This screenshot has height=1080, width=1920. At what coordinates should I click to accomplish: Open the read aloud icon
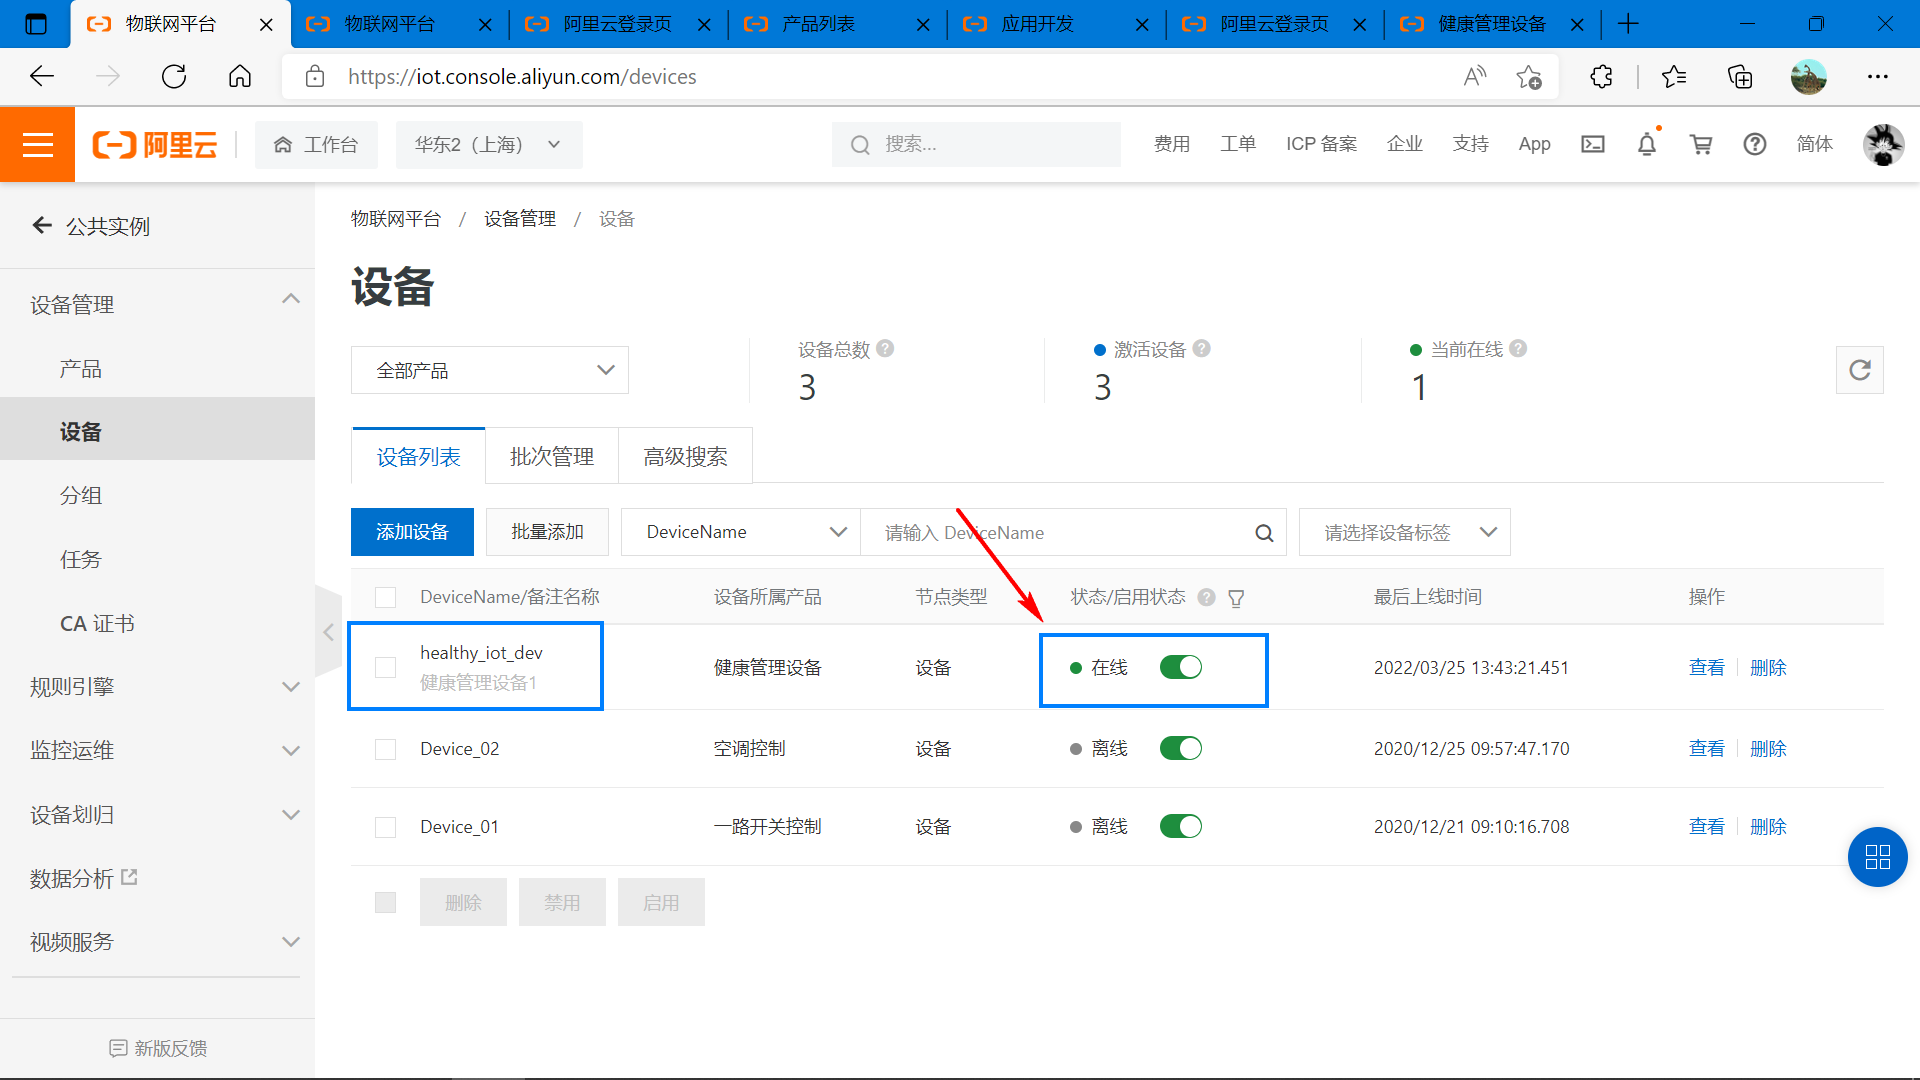pos(1475,77)
